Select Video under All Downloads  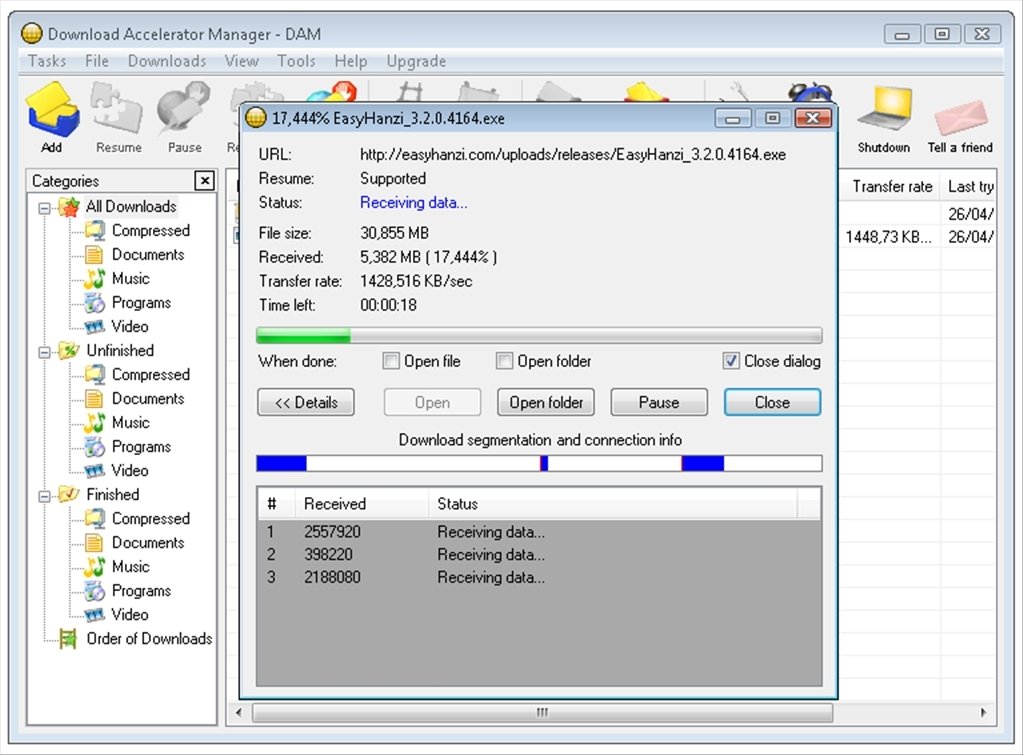tap(130, 326)
